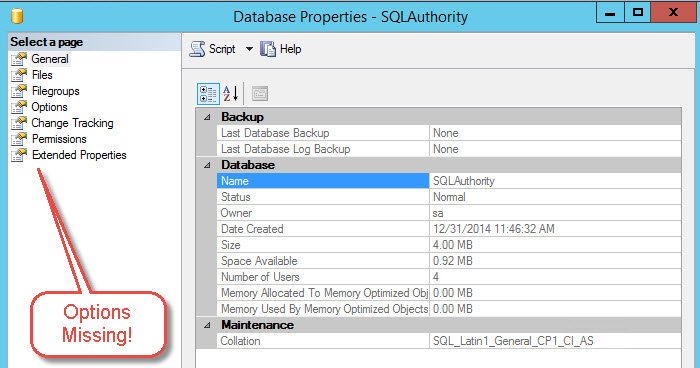700x368 pixels.
Task: Select the Extended Properties page
Action: (79, 155)
